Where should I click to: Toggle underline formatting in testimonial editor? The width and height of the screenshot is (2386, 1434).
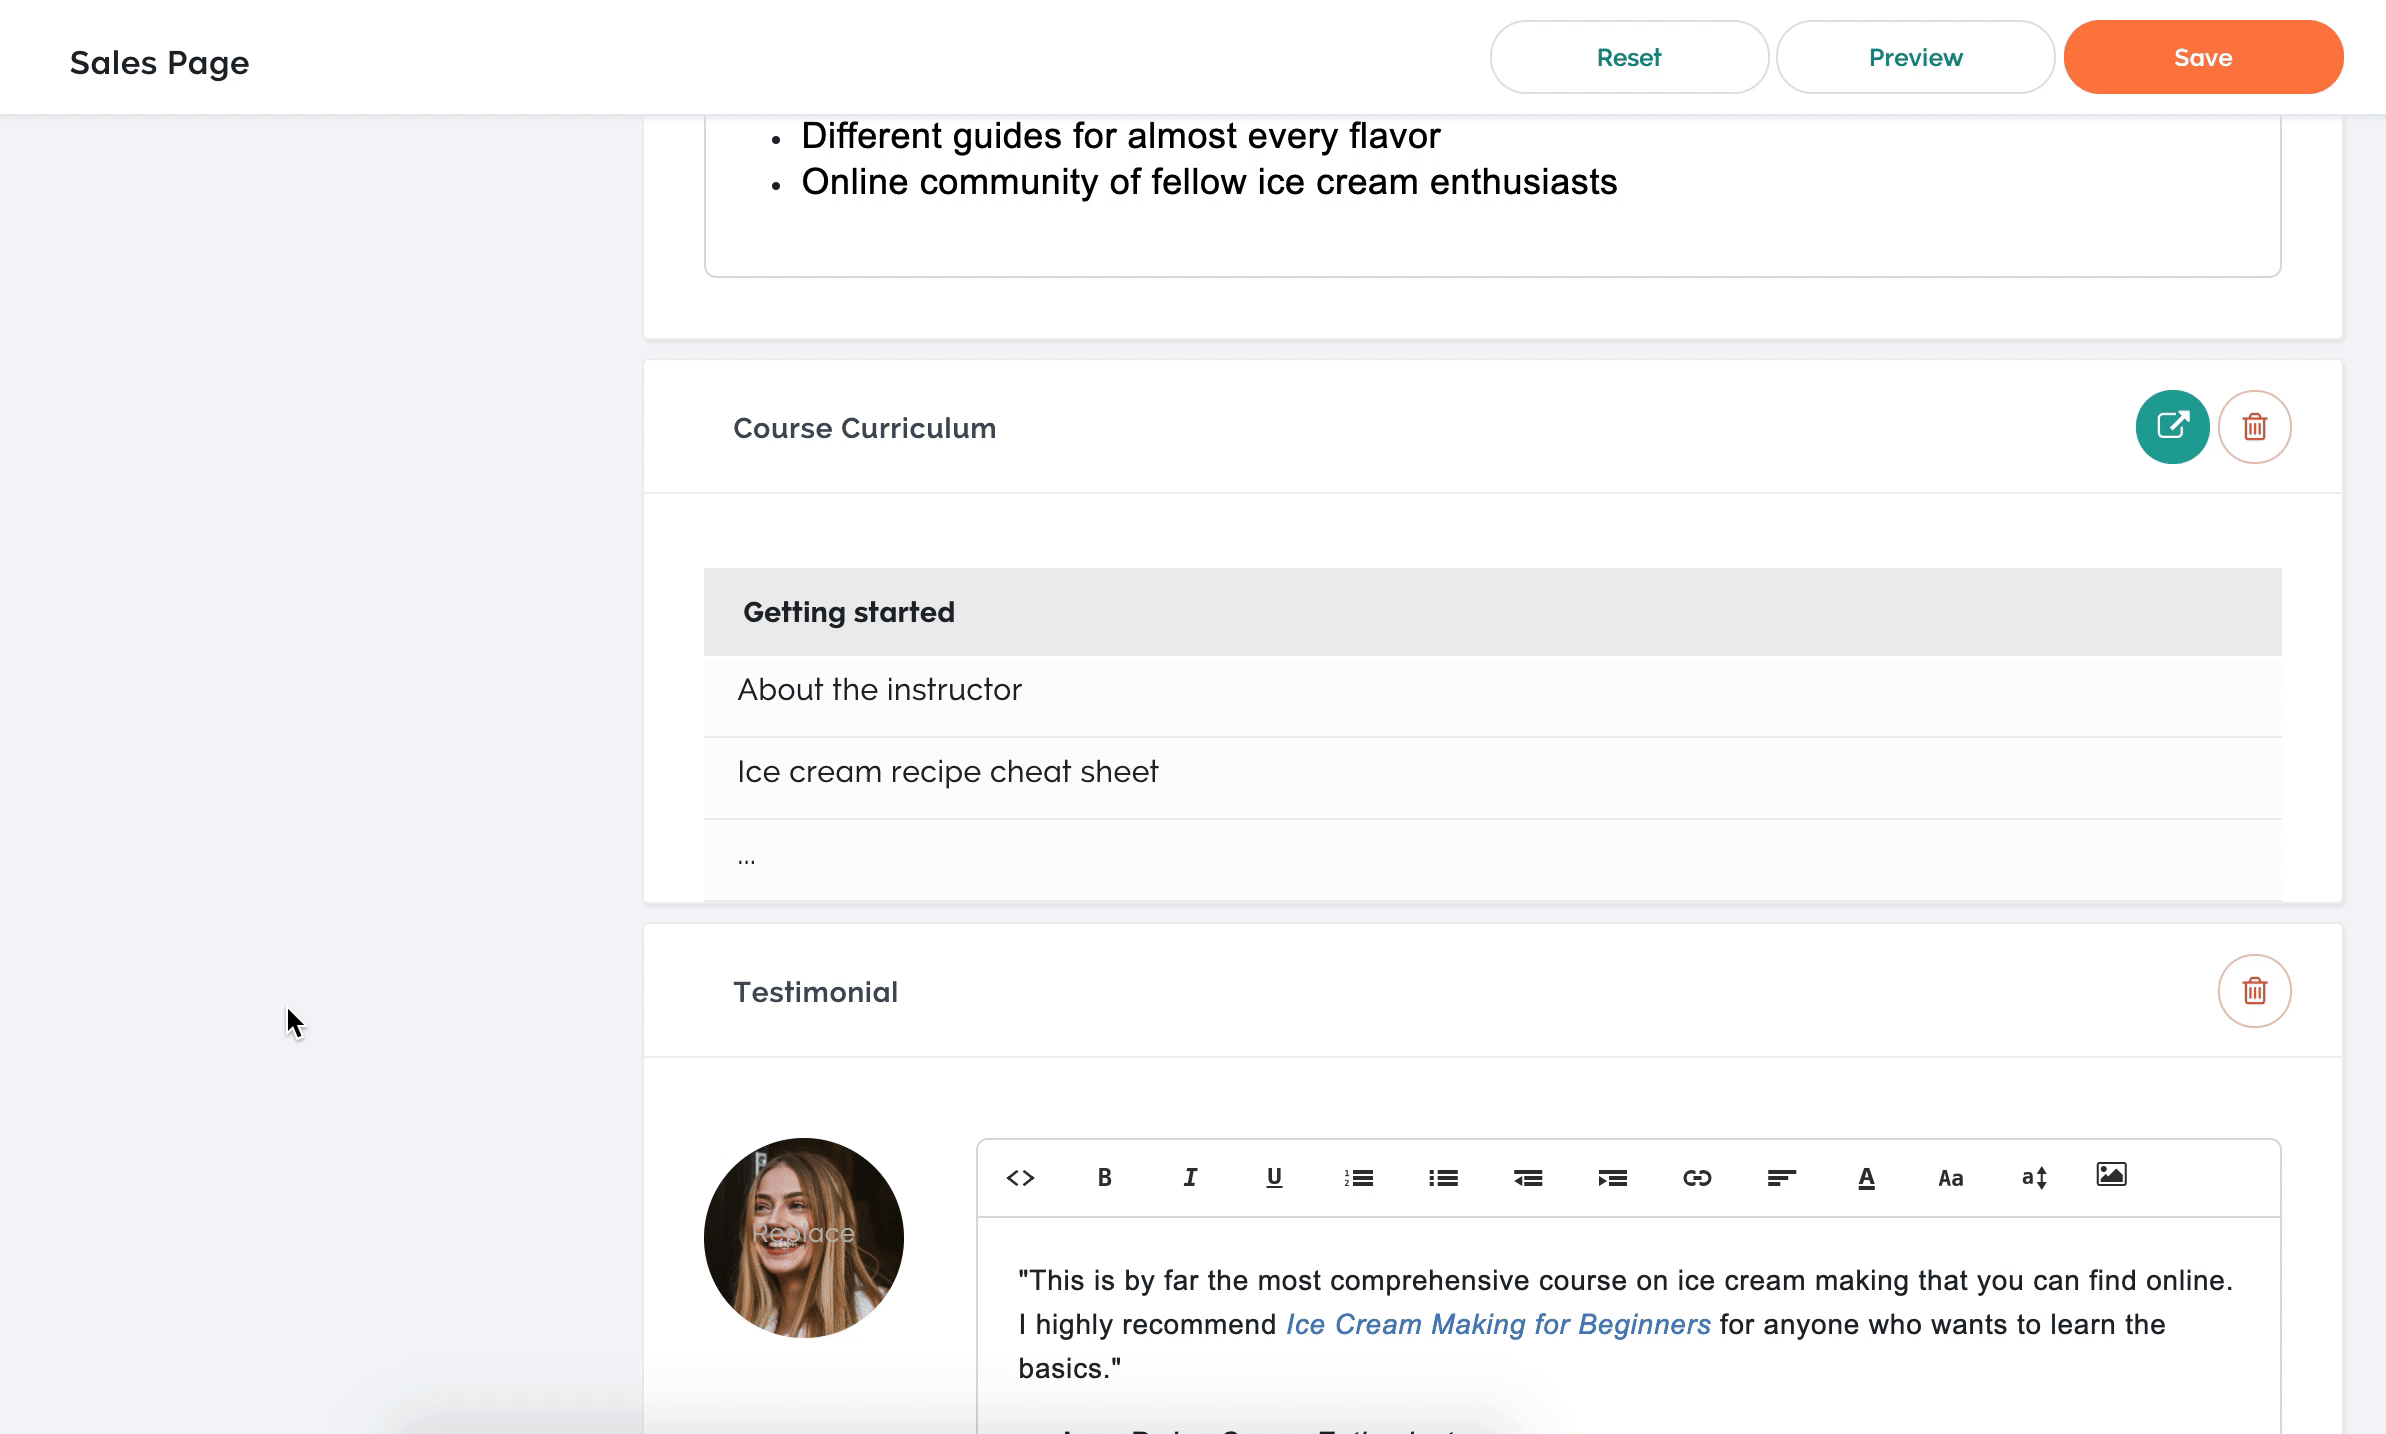[x=1274, y=1178]
